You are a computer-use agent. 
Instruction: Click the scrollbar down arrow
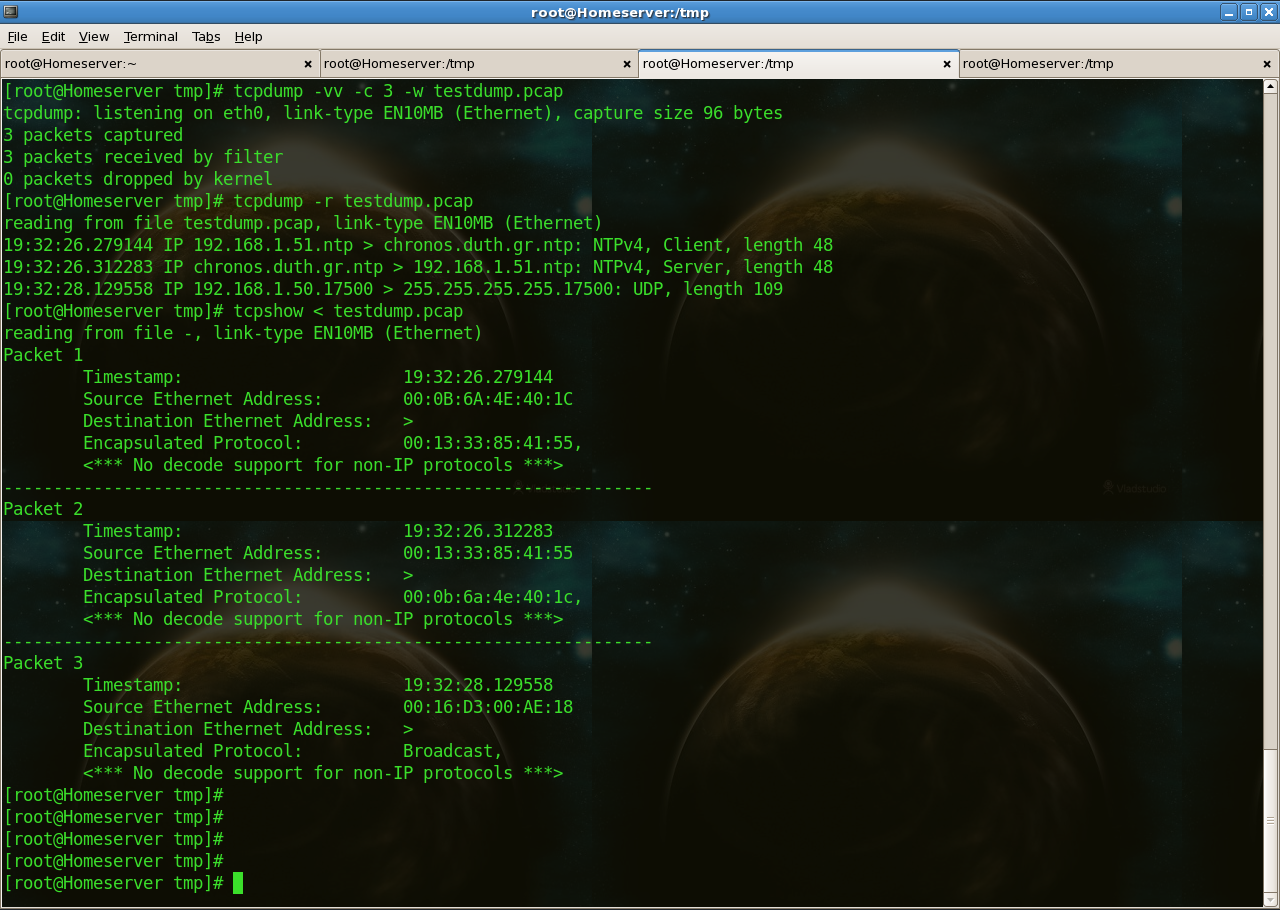click(1270, 898)
